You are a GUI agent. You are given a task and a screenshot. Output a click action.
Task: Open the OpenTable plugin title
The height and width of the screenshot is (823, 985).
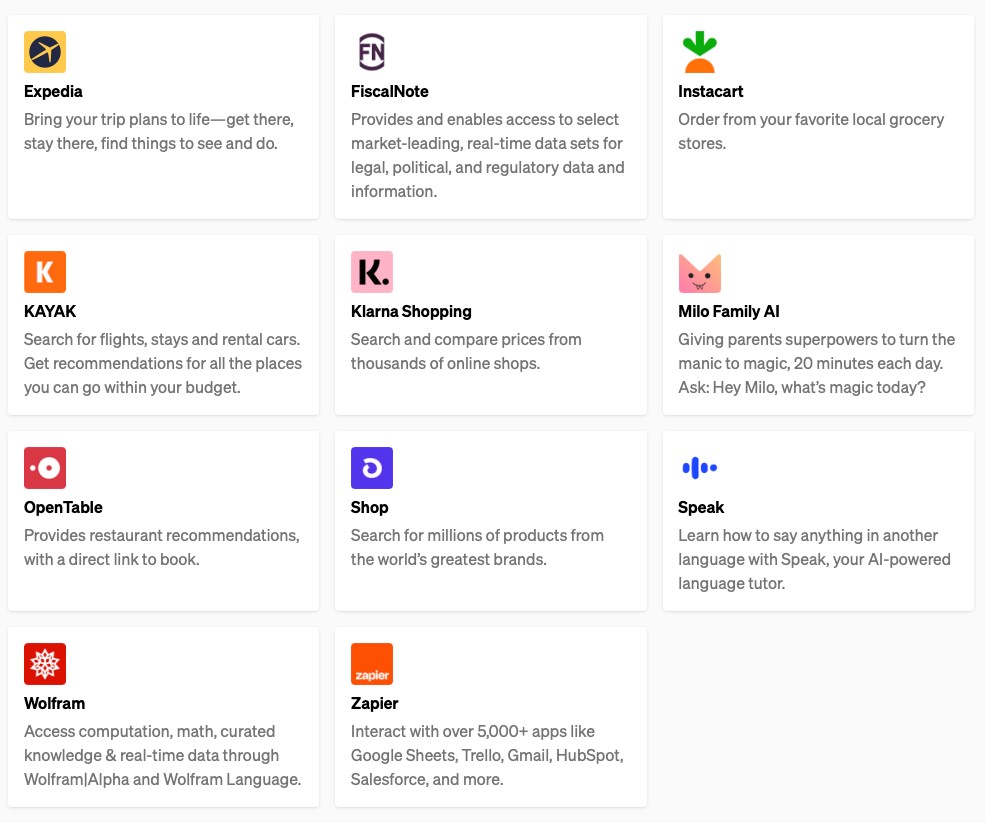(x=63, y=508)
